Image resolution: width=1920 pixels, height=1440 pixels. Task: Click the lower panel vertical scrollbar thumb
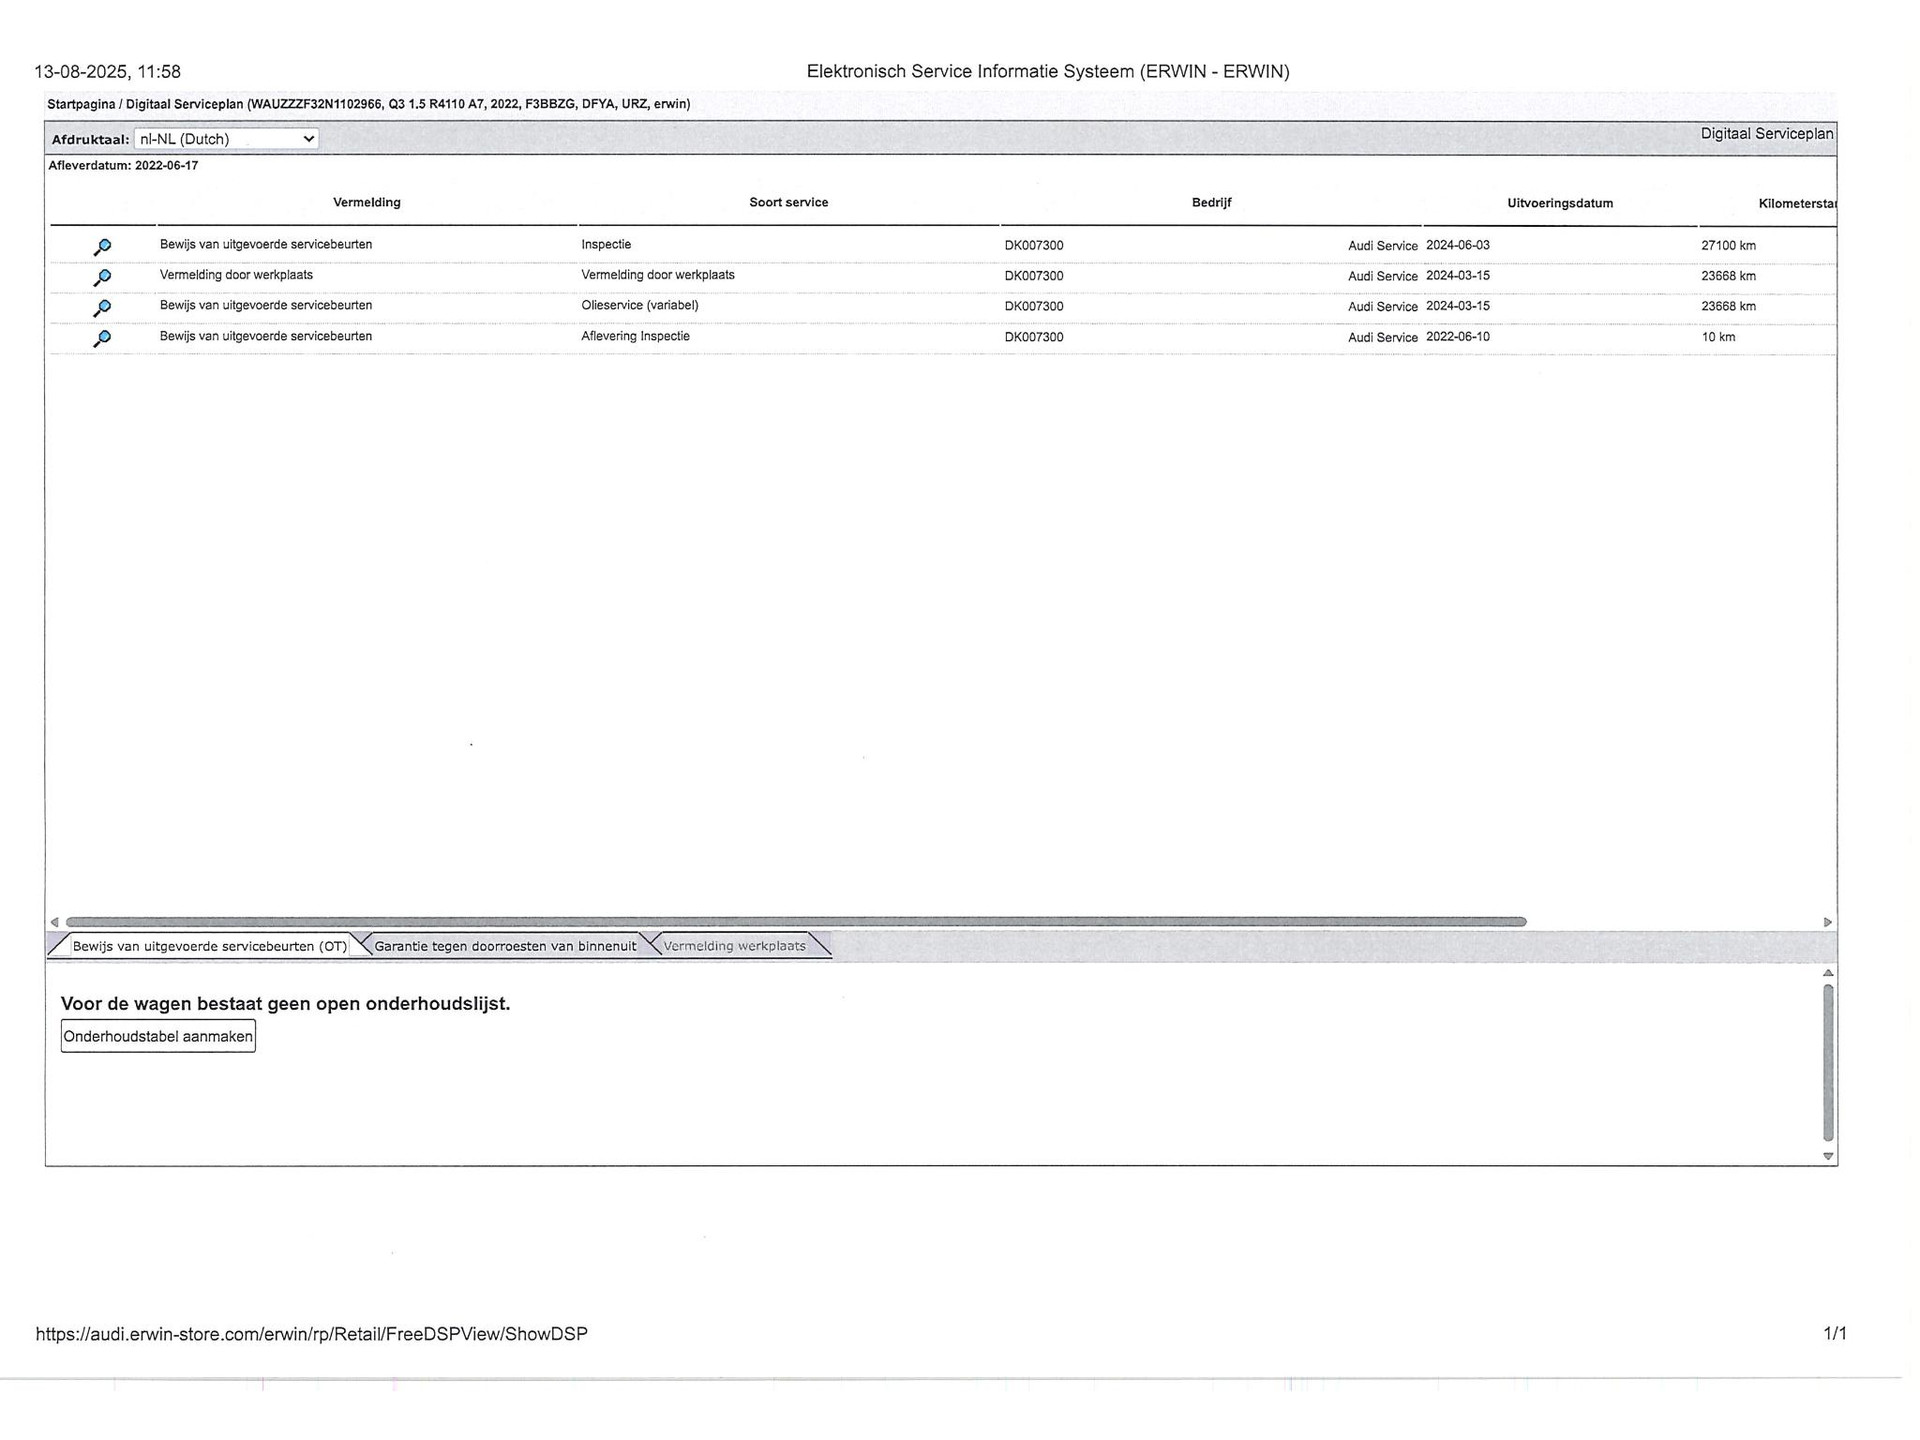(x=1828, y=1062)
